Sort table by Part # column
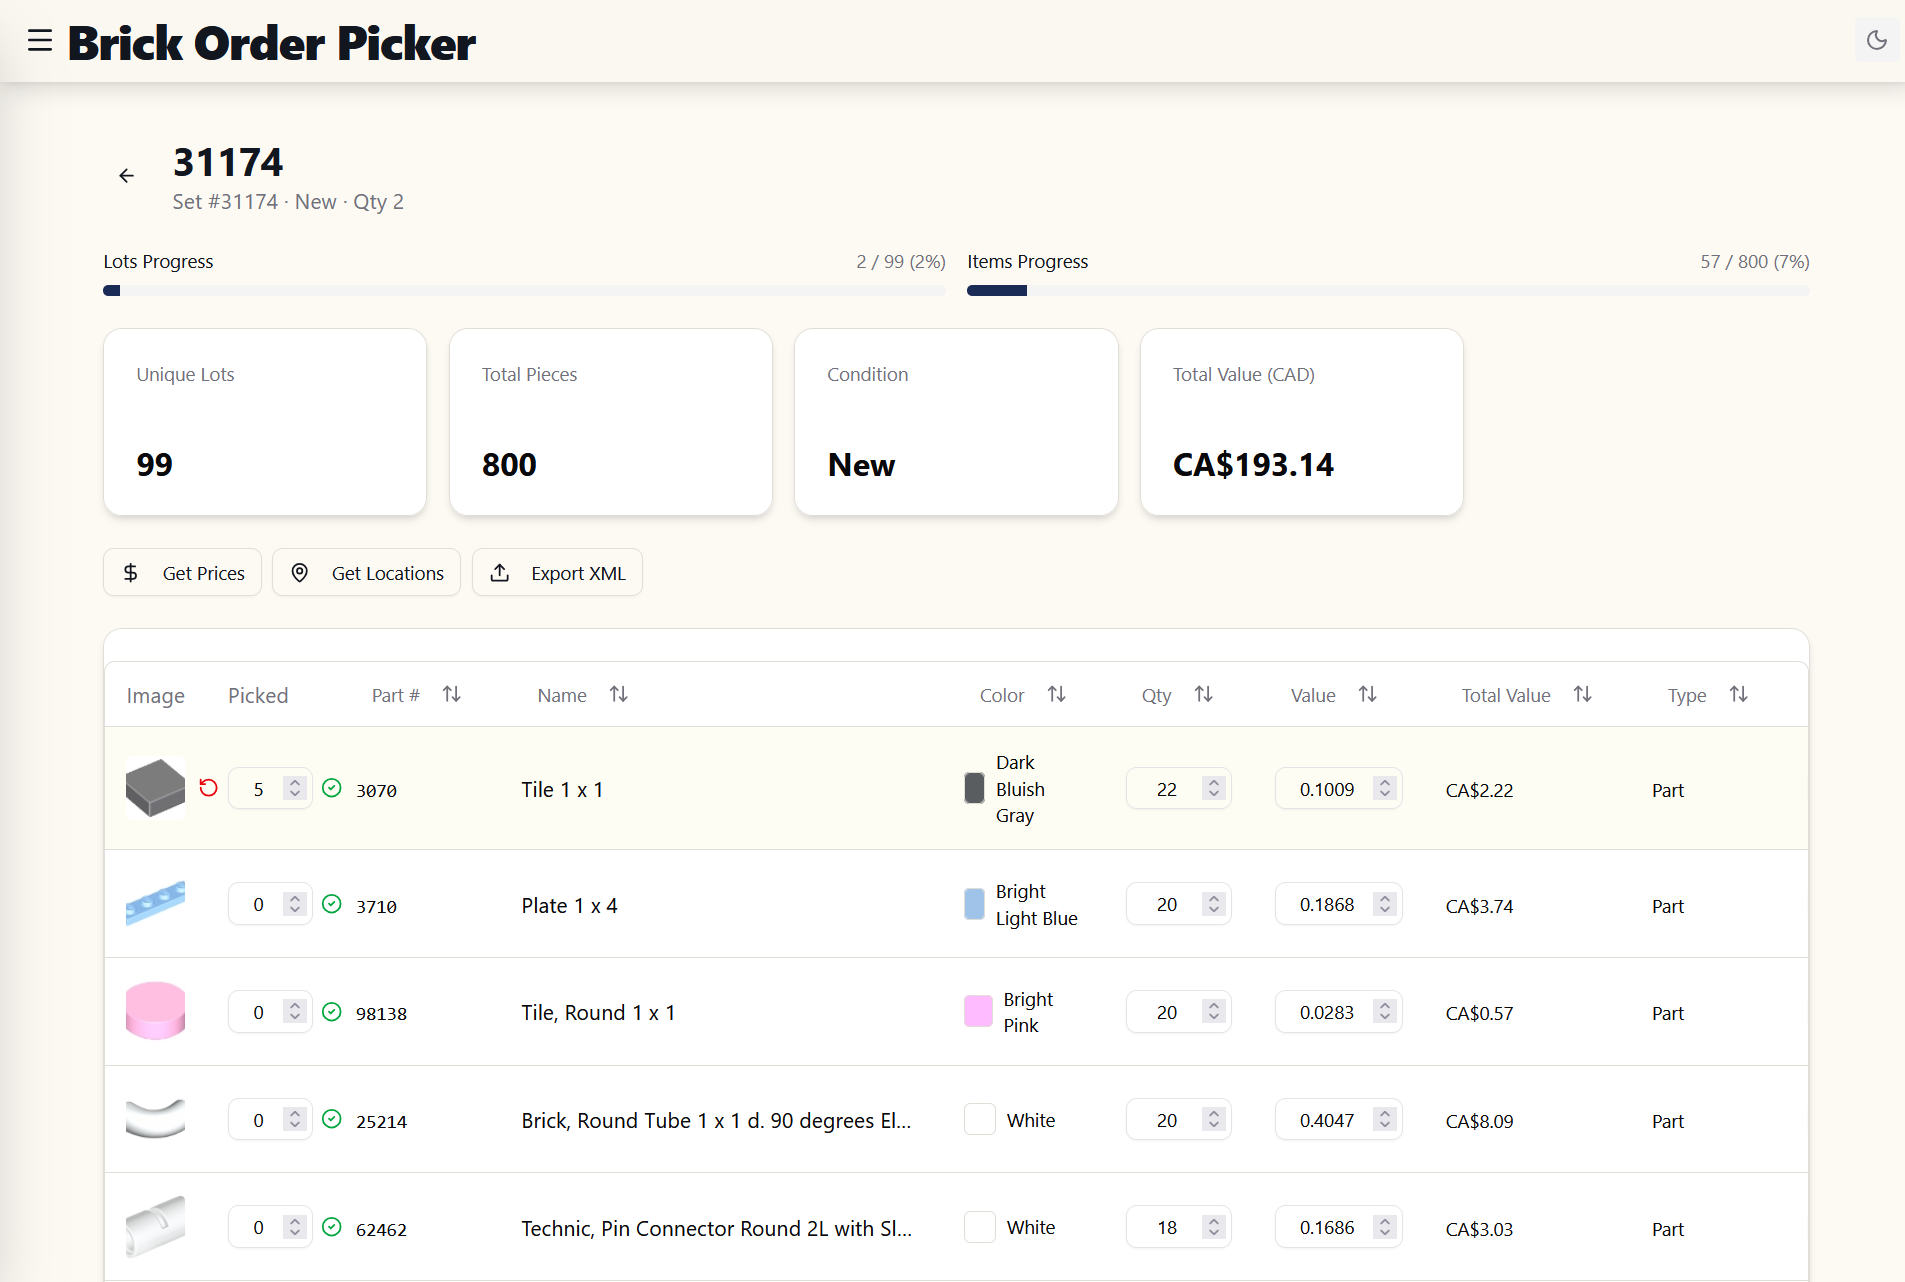 click(452, 694)
